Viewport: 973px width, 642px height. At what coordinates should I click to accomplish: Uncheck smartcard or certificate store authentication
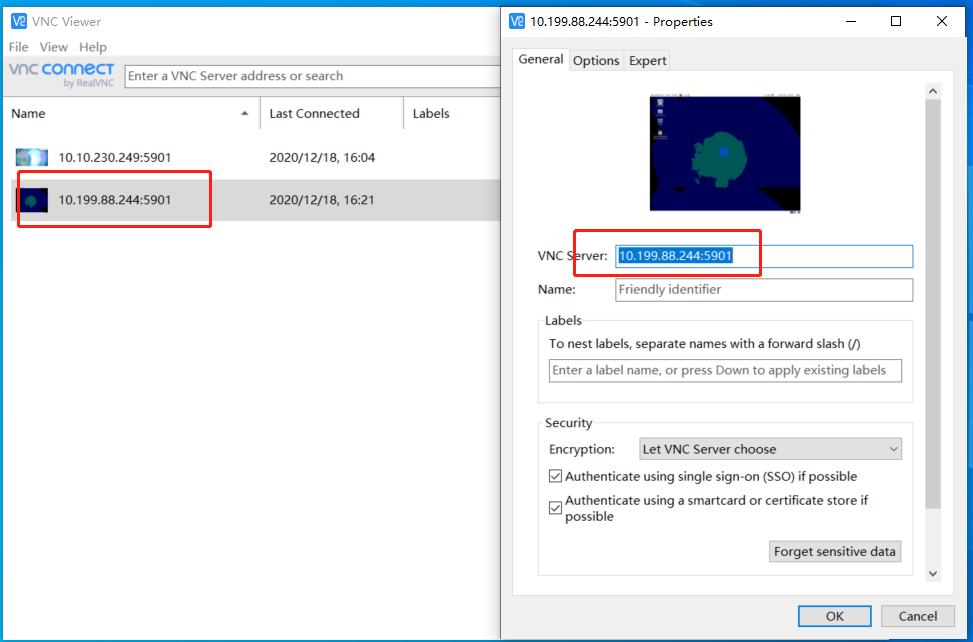tap(555, 507)
